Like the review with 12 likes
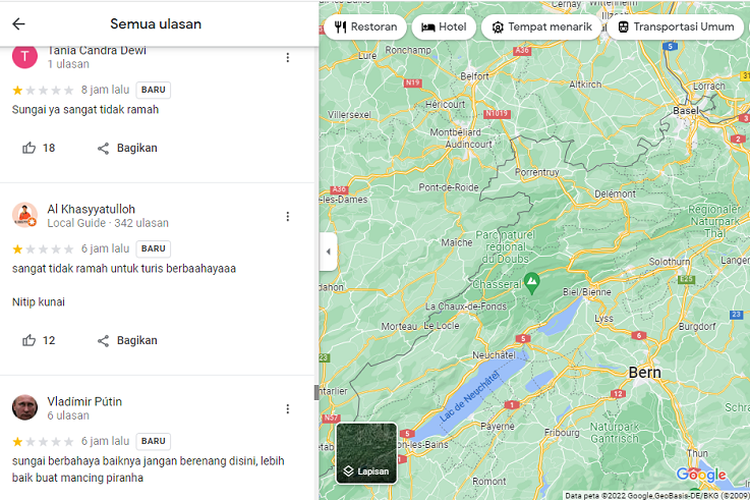 tap(29, 341)
